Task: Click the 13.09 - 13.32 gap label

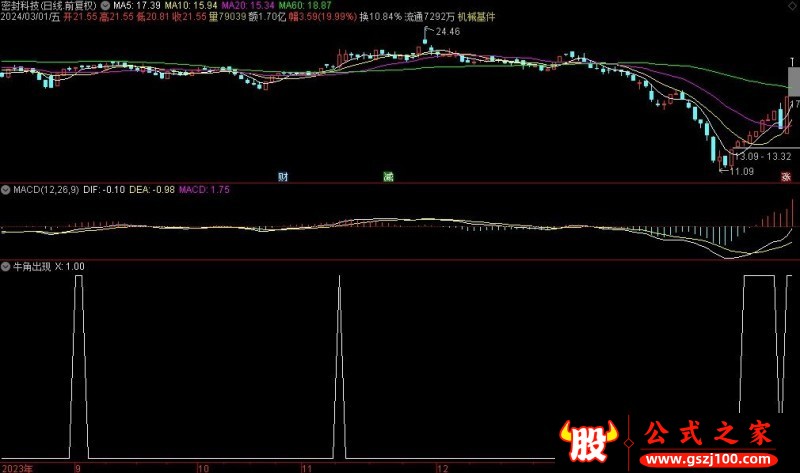Action: point(763,156)
